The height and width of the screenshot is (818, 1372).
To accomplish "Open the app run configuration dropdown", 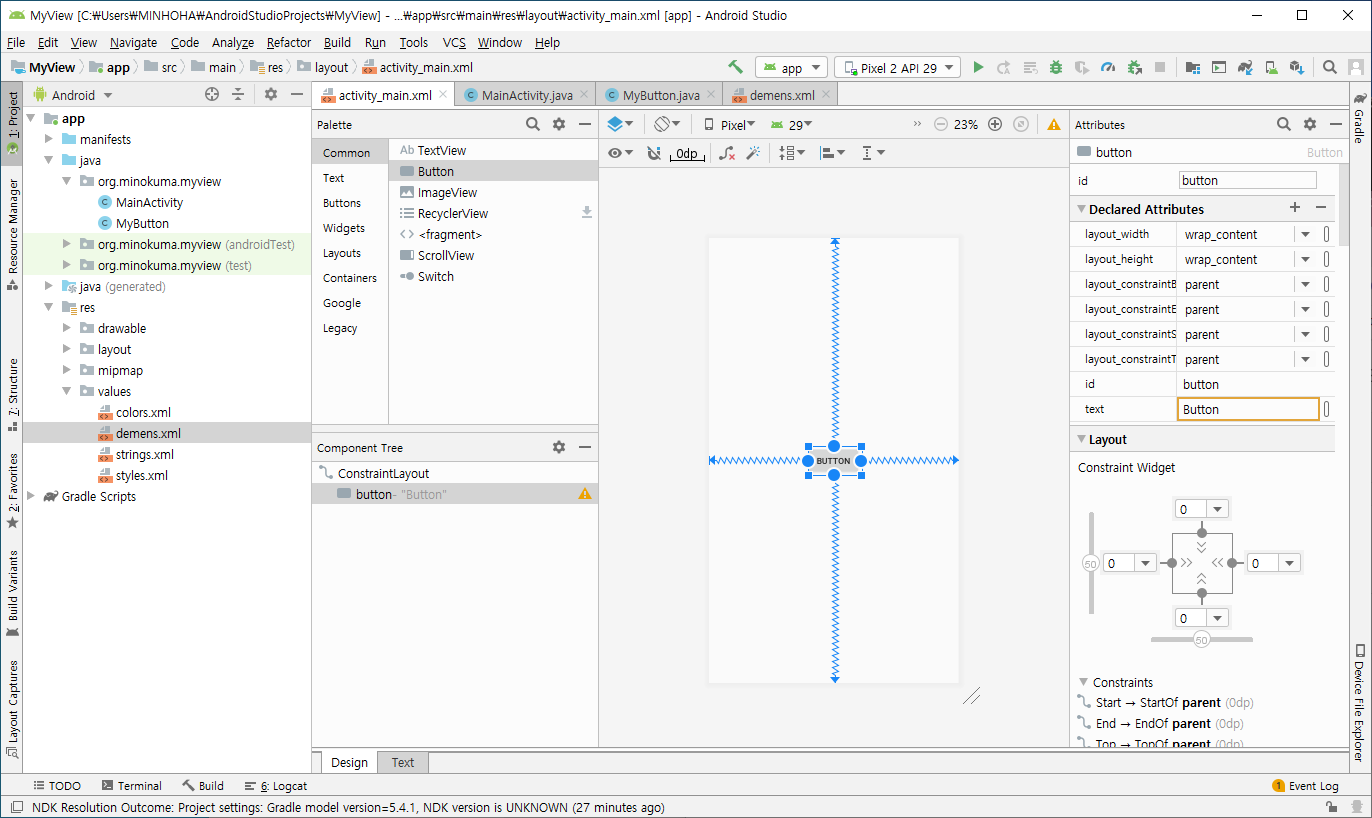I will pyautogui.click(x=791, y=68).
